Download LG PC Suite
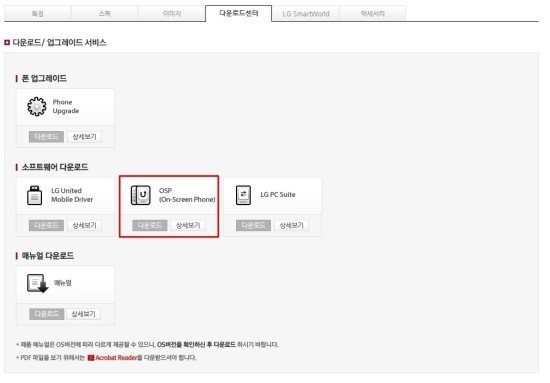The height and width of the screenshot is (383, 550). pyautogui.click(x=253, y=225)
